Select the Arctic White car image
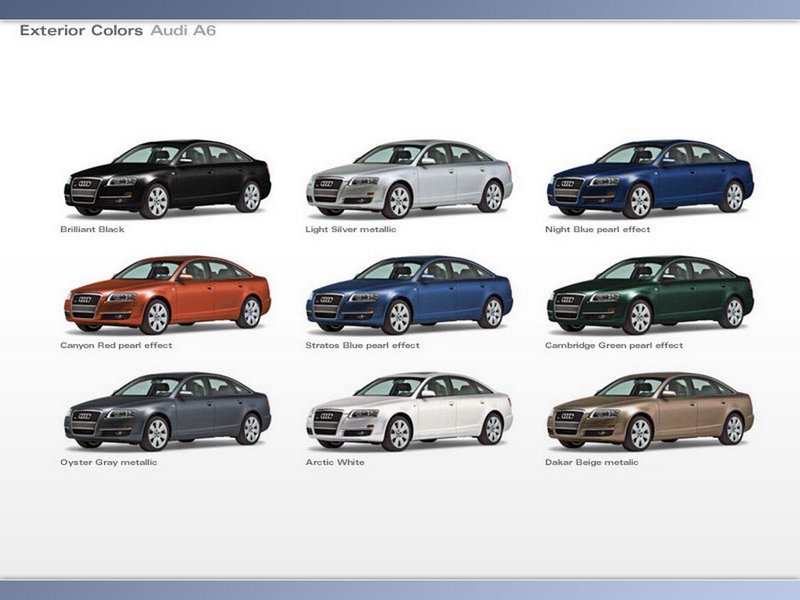 click(x=409, y=411)
